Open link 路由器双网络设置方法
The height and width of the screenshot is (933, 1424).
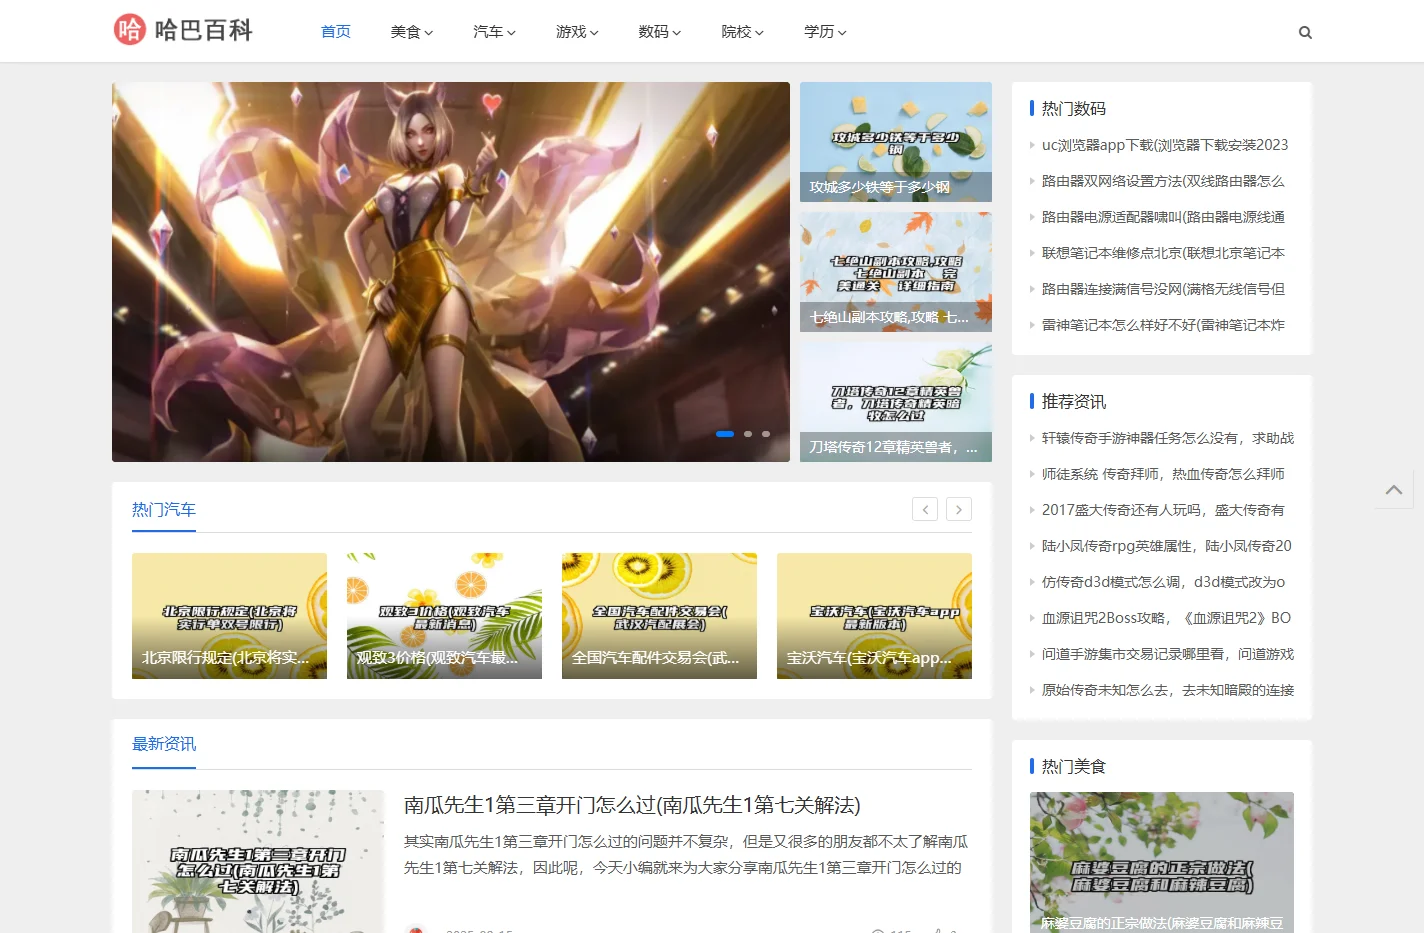coord(1163,181)
